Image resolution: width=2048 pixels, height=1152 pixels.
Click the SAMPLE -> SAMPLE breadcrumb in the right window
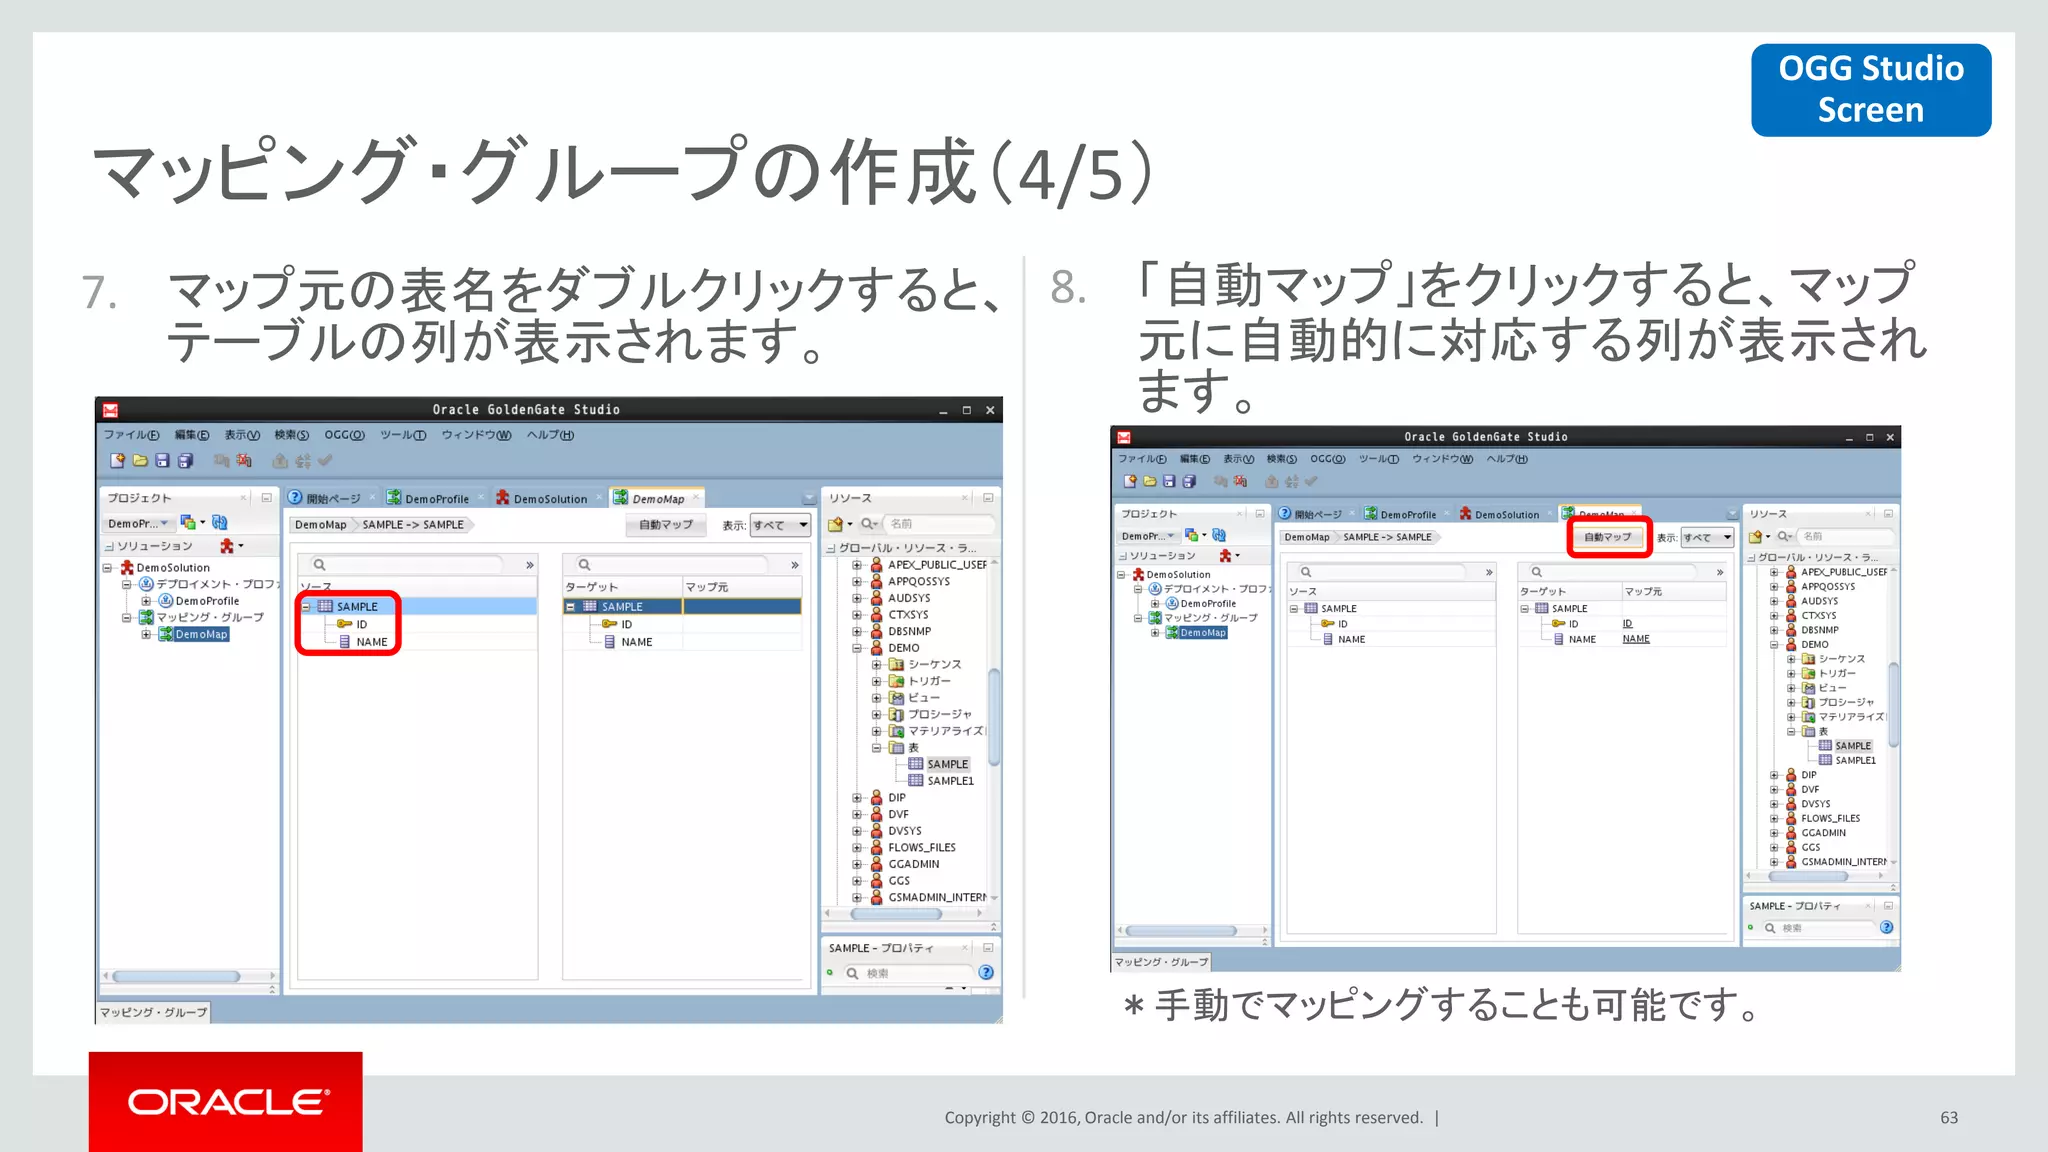1388,538
